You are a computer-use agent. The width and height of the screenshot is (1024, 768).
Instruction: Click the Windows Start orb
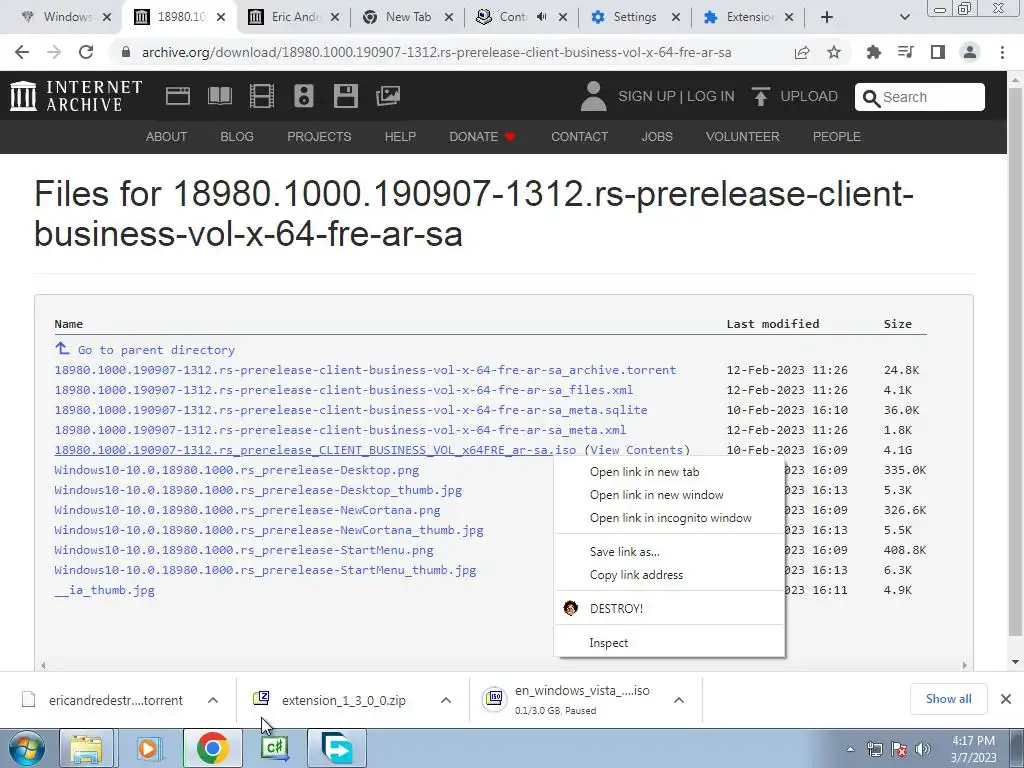26,748
